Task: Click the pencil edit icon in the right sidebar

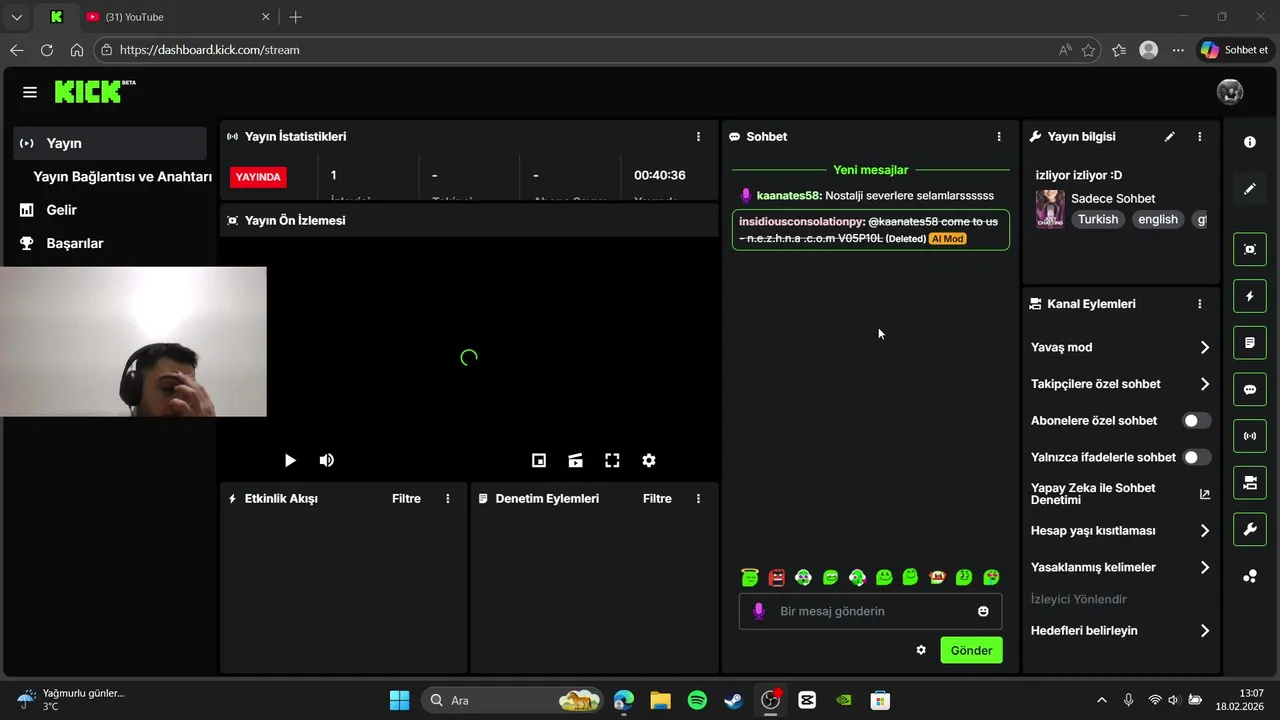Action: (x=1250, y=189)
